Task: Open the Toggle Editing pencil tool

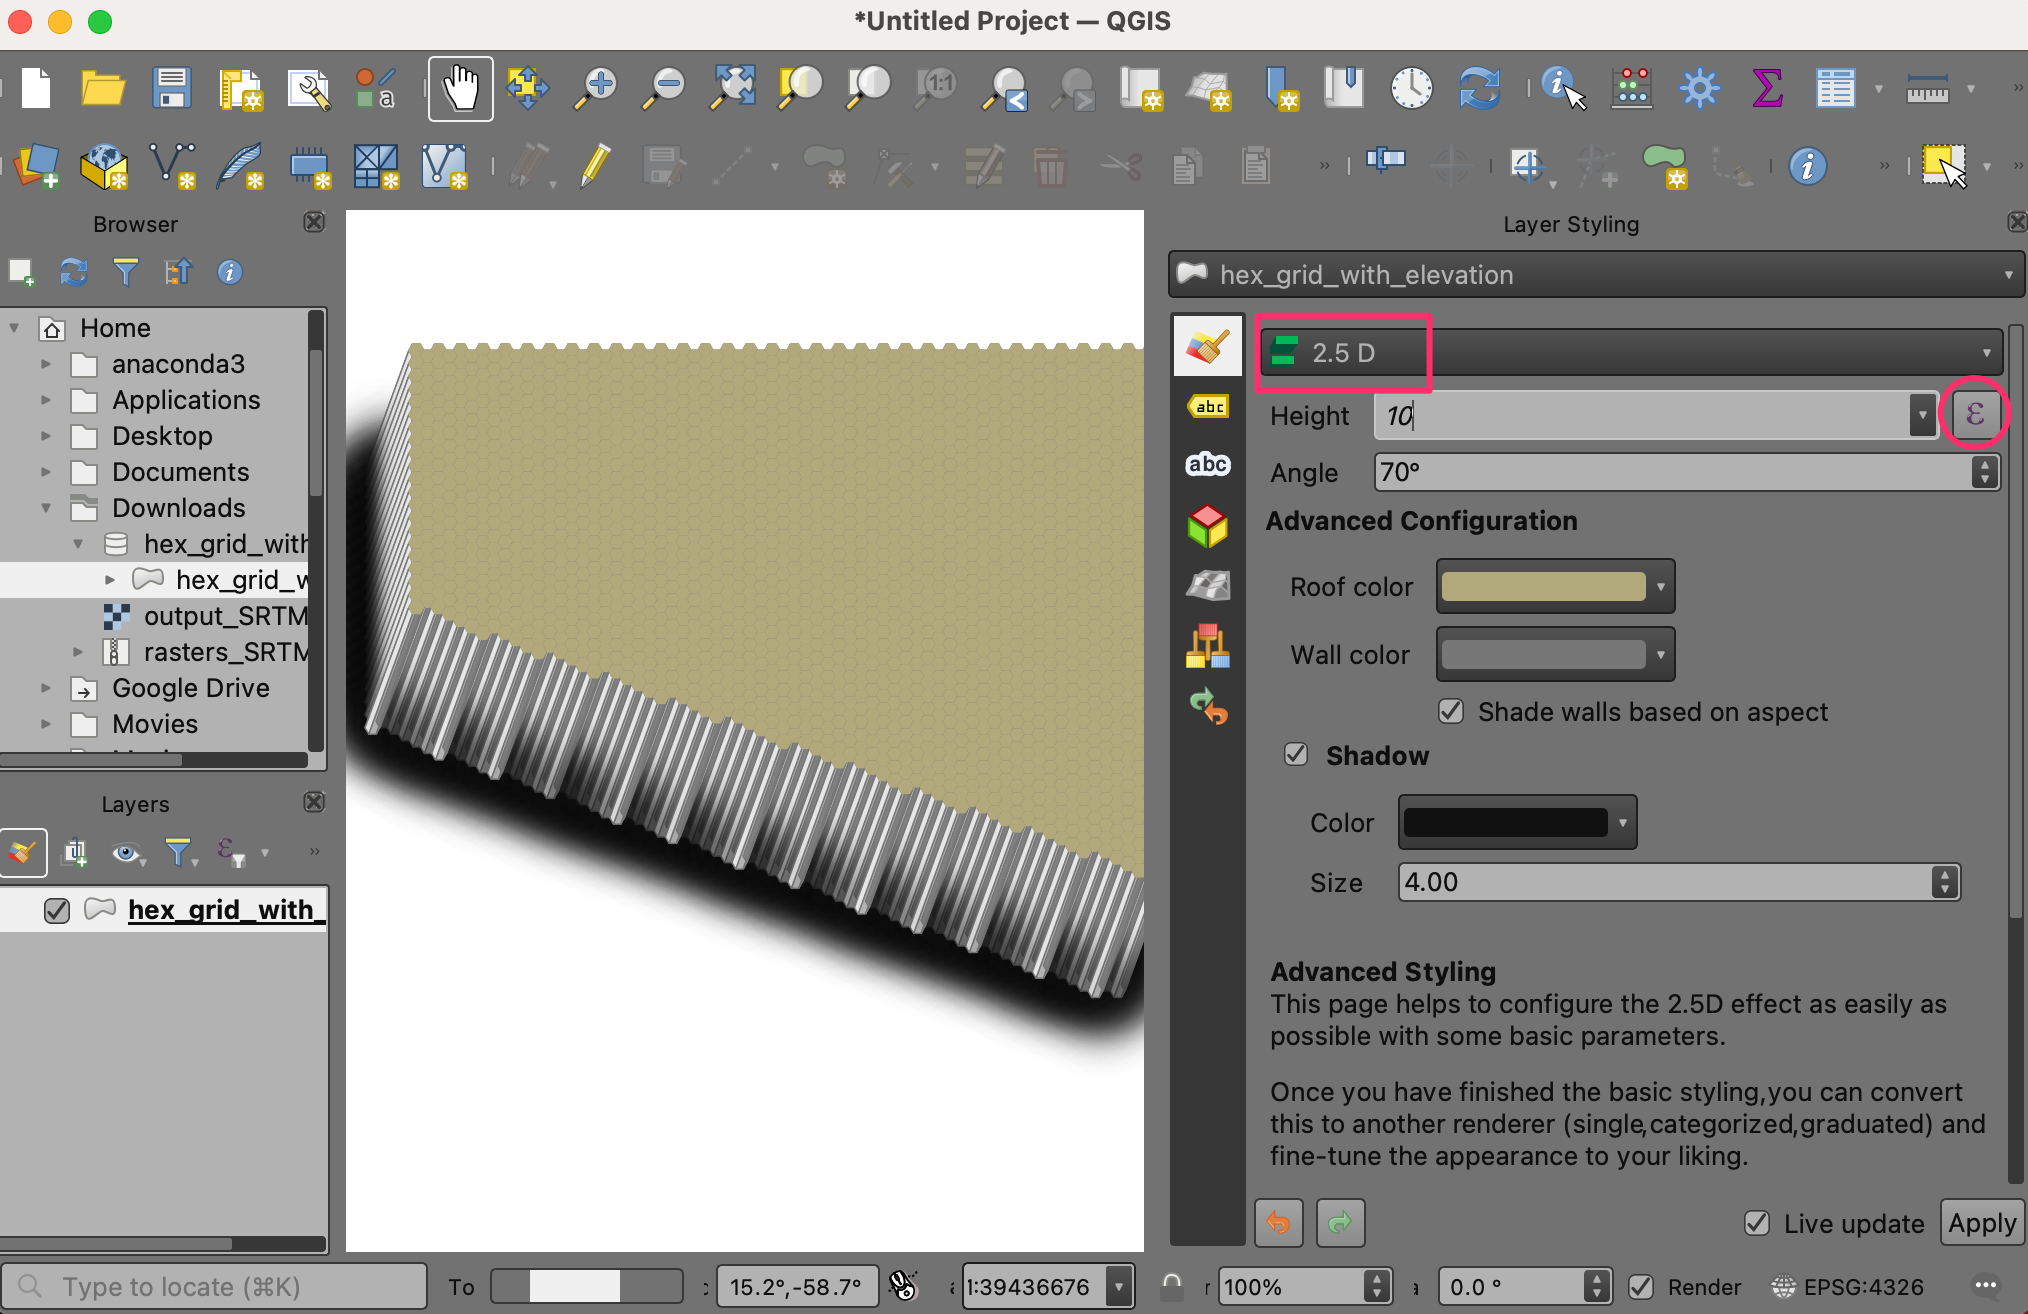Action: 595,166
